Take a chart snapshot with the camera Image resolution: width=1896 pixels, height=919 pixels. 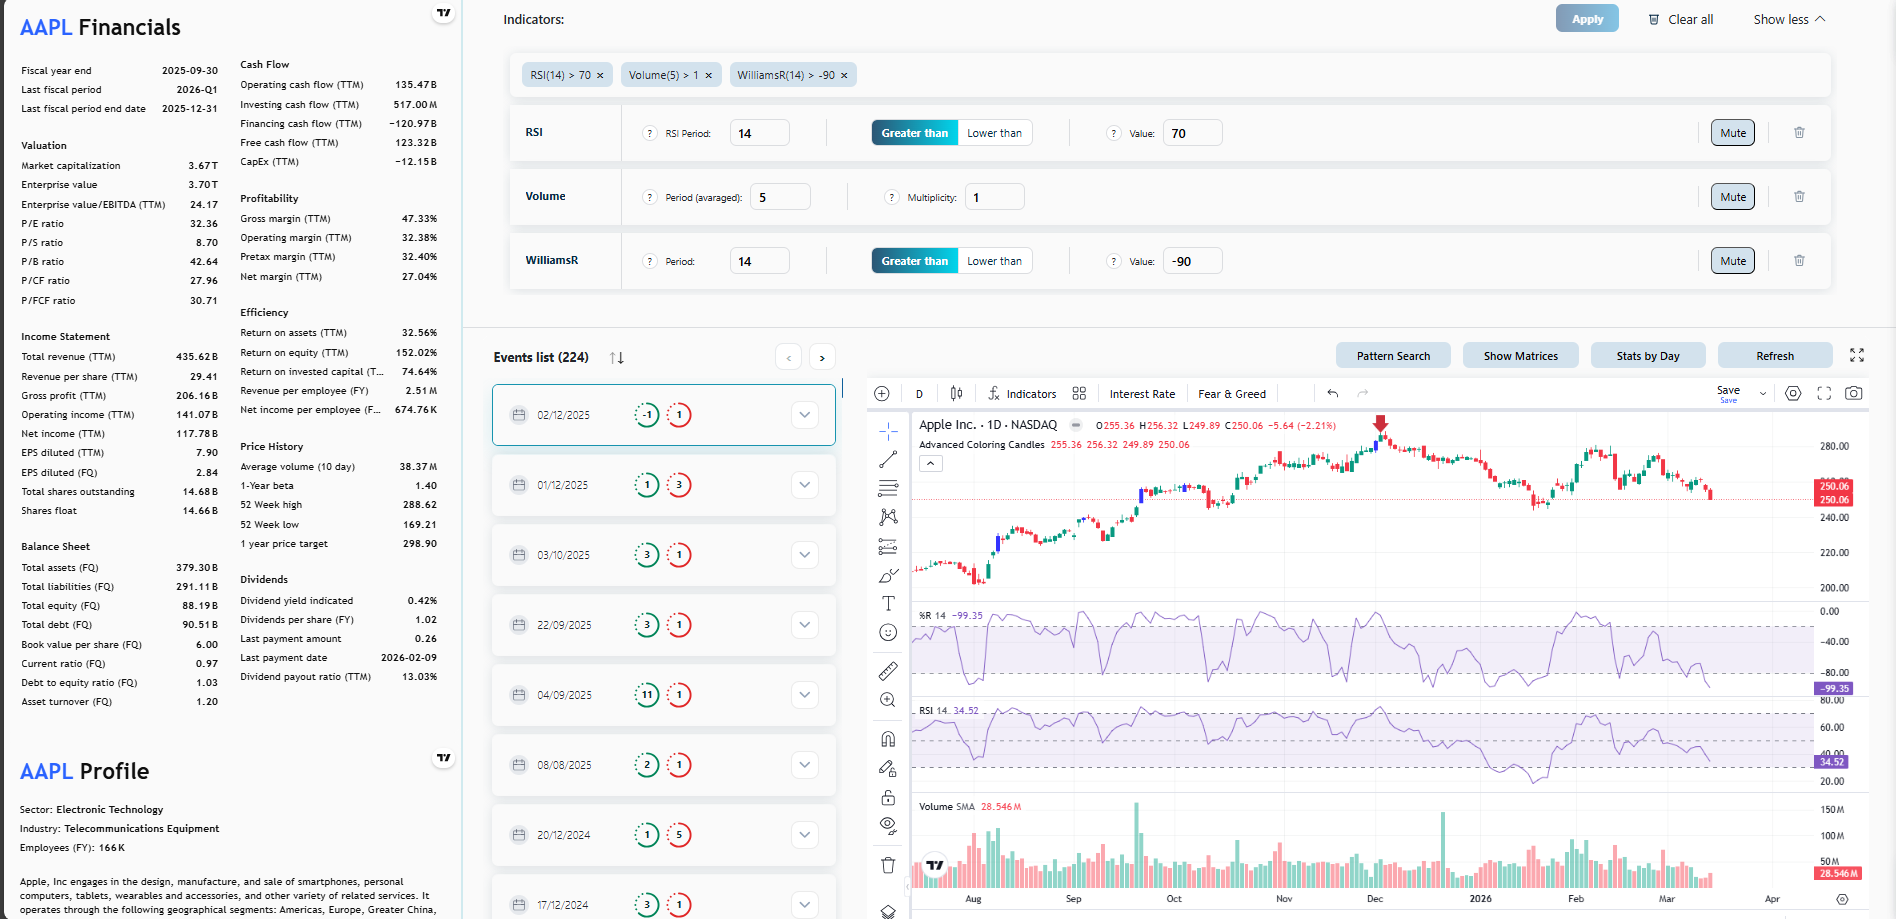(x=1854, y=394)
